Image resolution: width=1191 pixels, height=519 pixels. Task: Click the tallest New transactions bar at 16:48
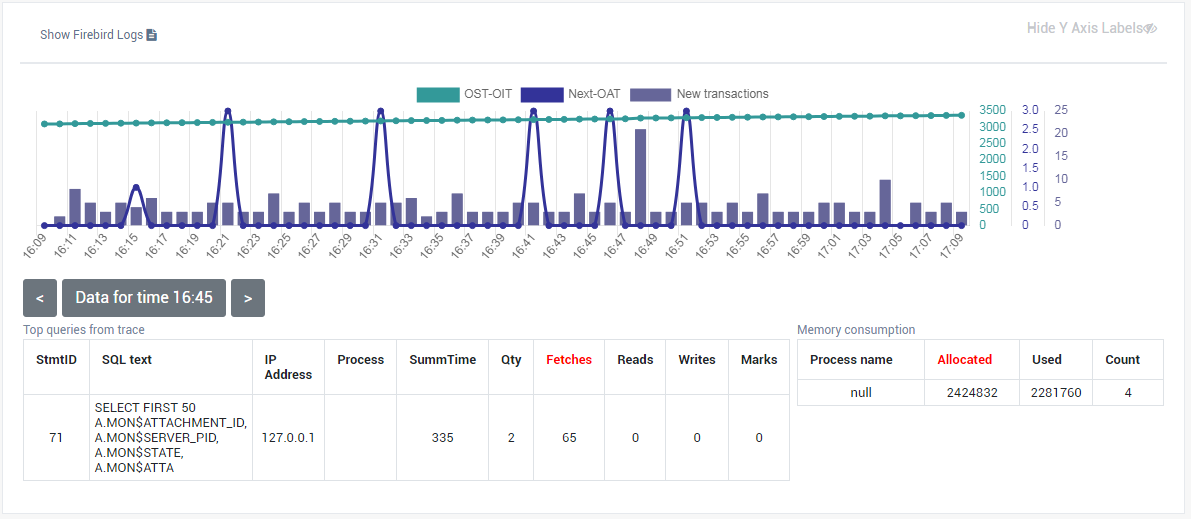640,177
